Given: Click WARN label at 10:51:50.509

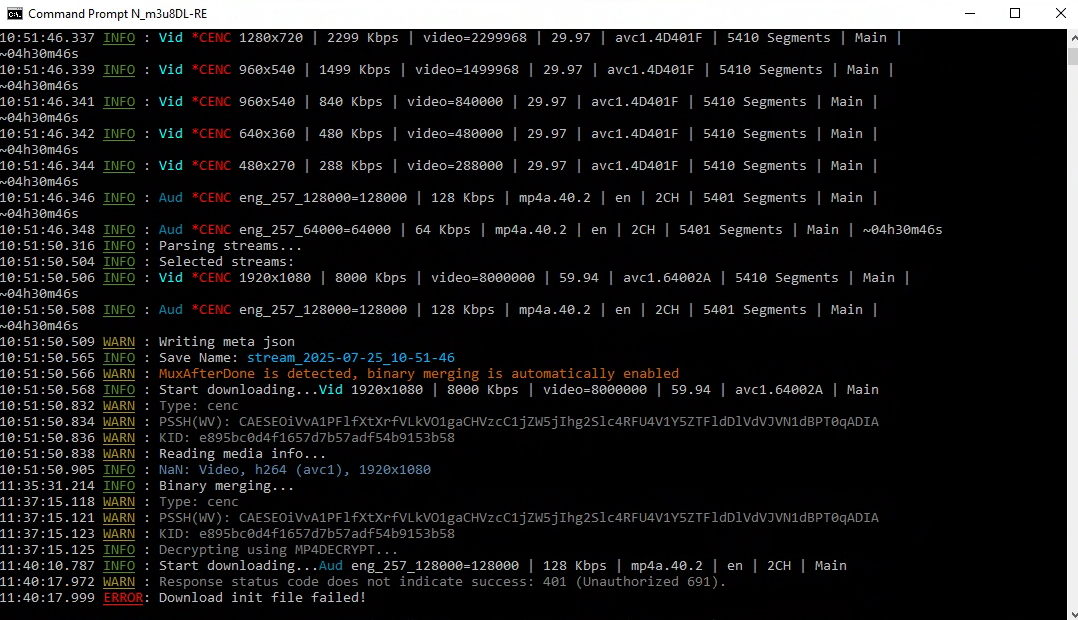Looking at the screenshot, I should point(119,342).
